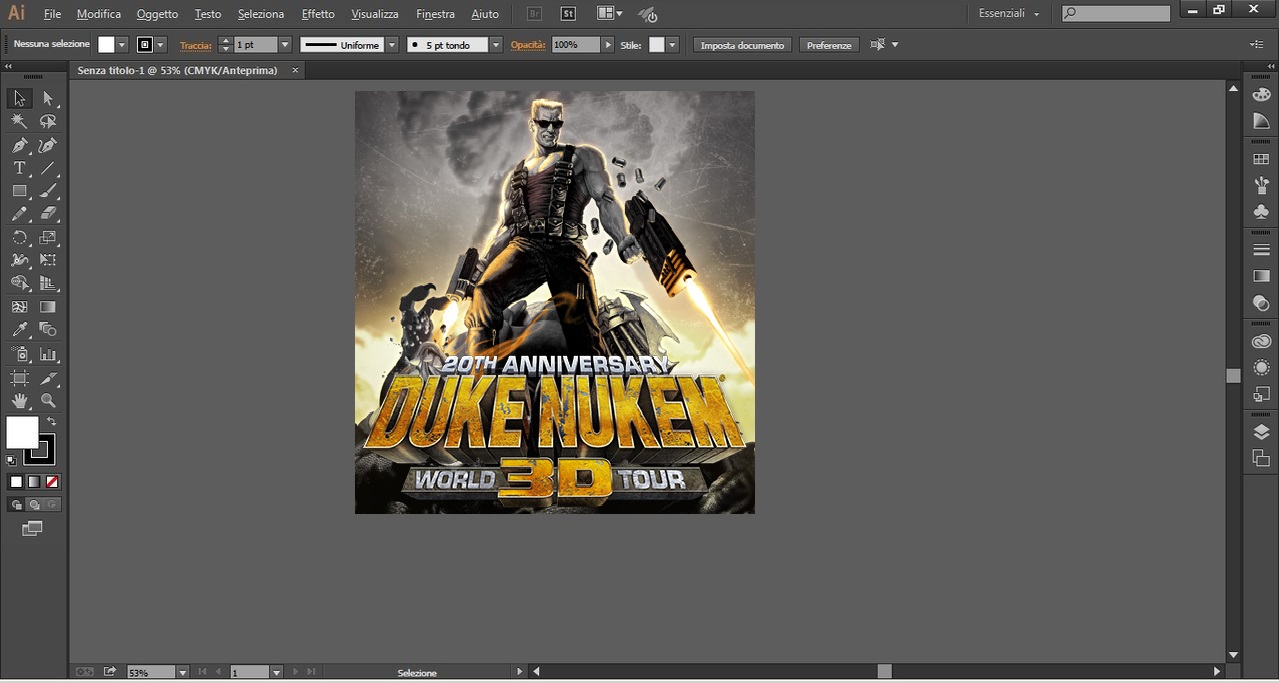This screenshot has width=1279, height=683.
Task: Select the Hand tool
Action: click(x=19, y=401)
